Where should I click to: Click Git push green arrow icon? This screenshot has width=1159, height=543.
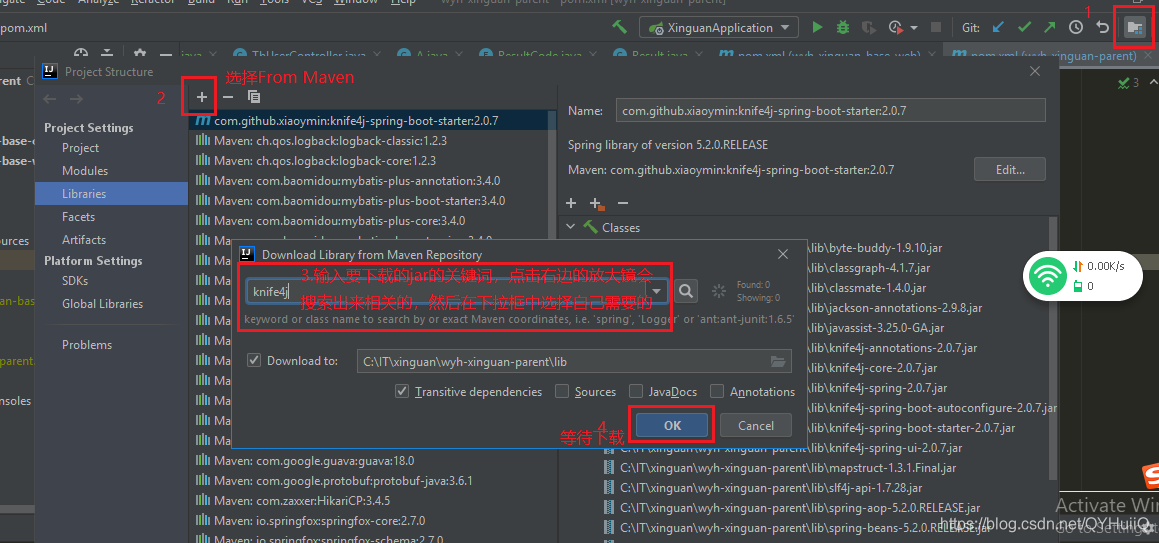coord(1050,28)
